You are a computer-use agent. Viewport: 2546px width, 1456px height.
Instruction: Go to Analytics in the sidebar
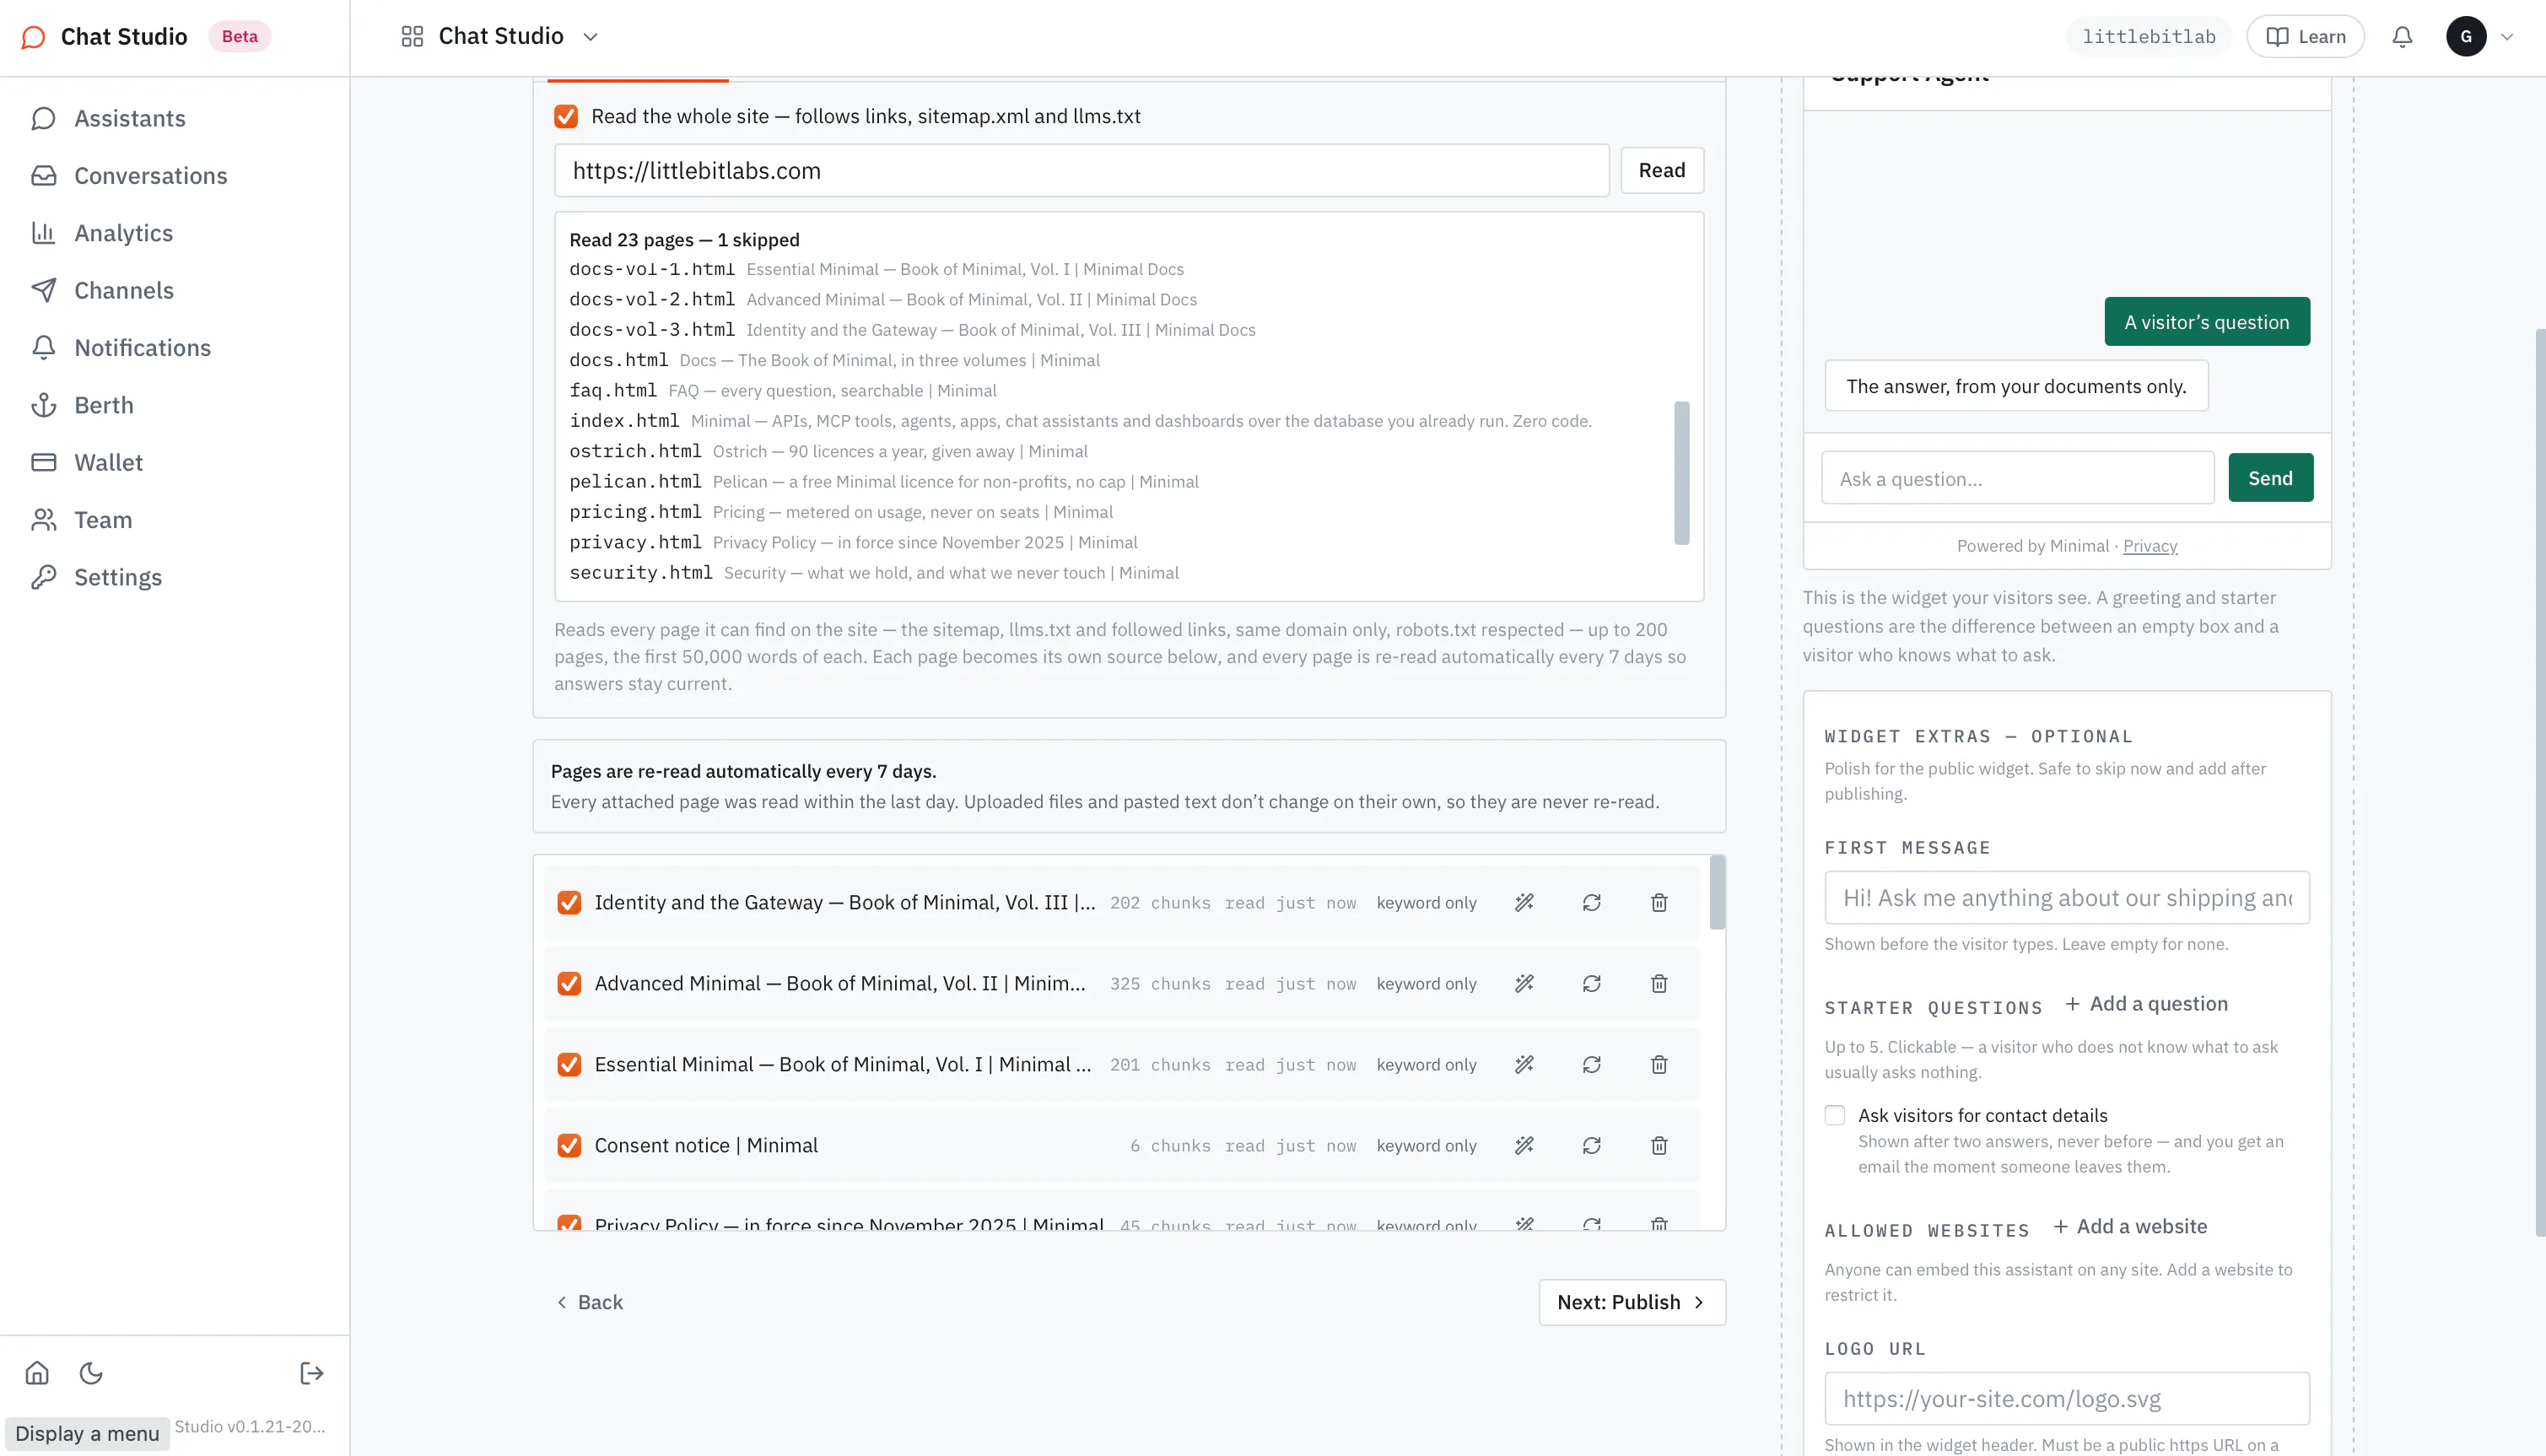pyautogui.click(x=123, y=233)
